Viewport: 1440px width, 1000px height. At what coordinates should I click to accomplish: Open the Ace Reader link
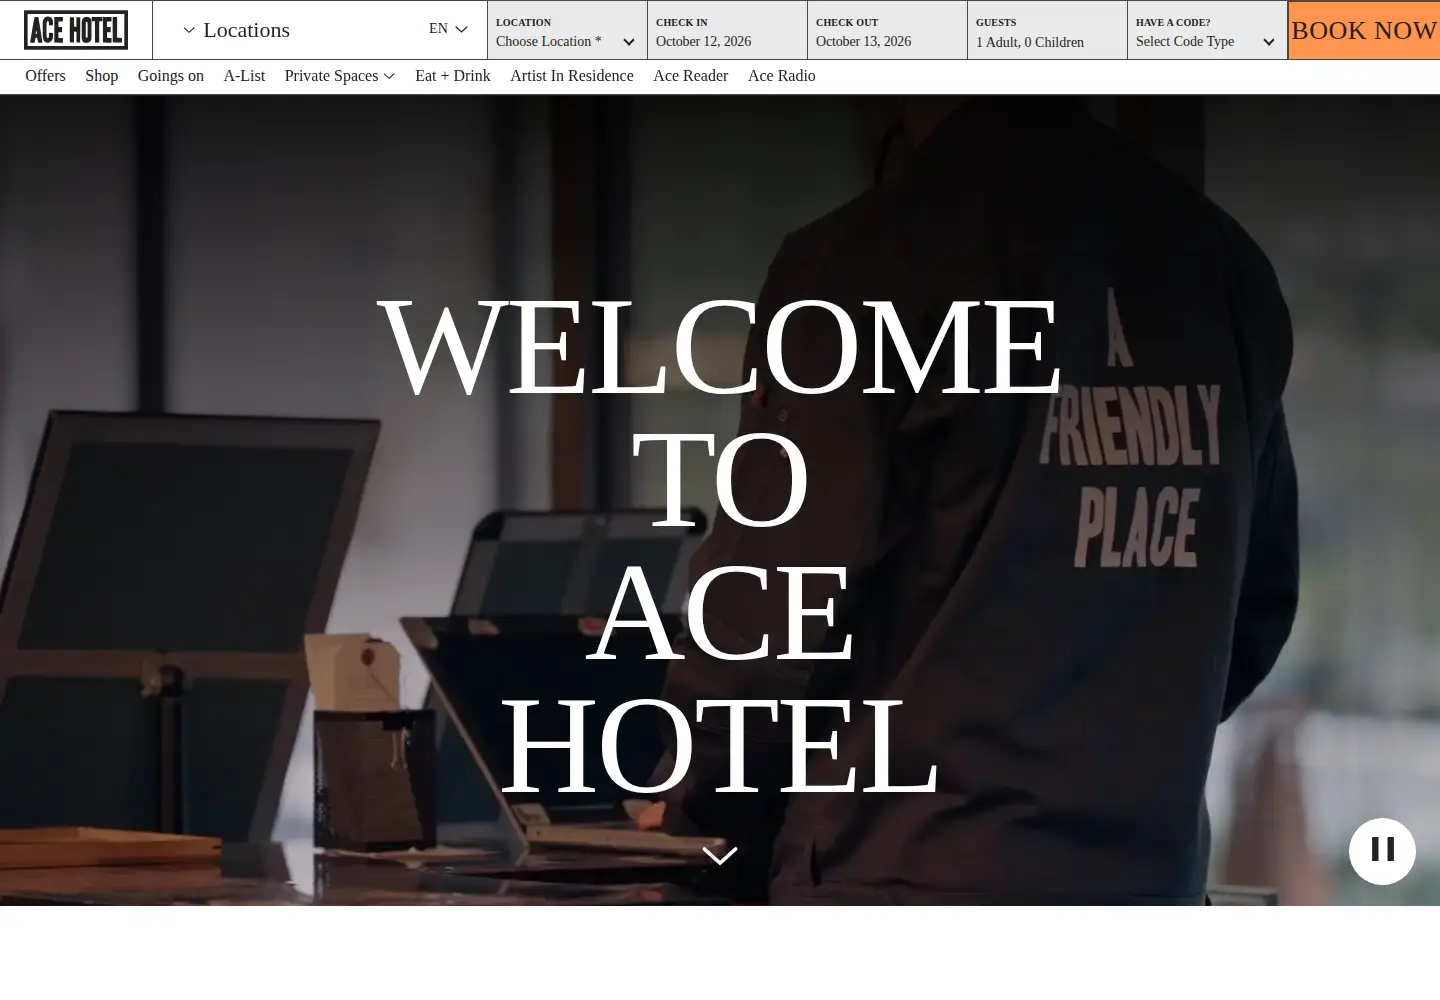[x=691, y=76]
